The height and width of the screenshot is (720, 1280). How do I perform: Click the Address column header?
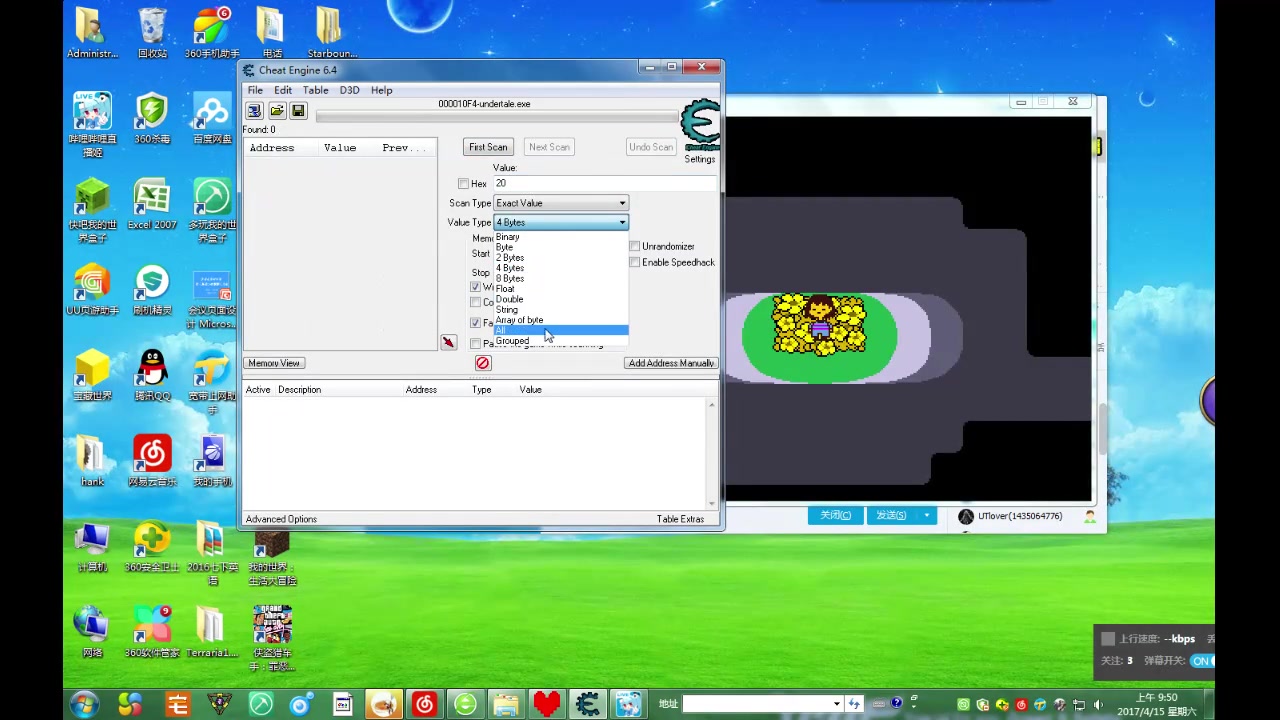coord(272,148)
